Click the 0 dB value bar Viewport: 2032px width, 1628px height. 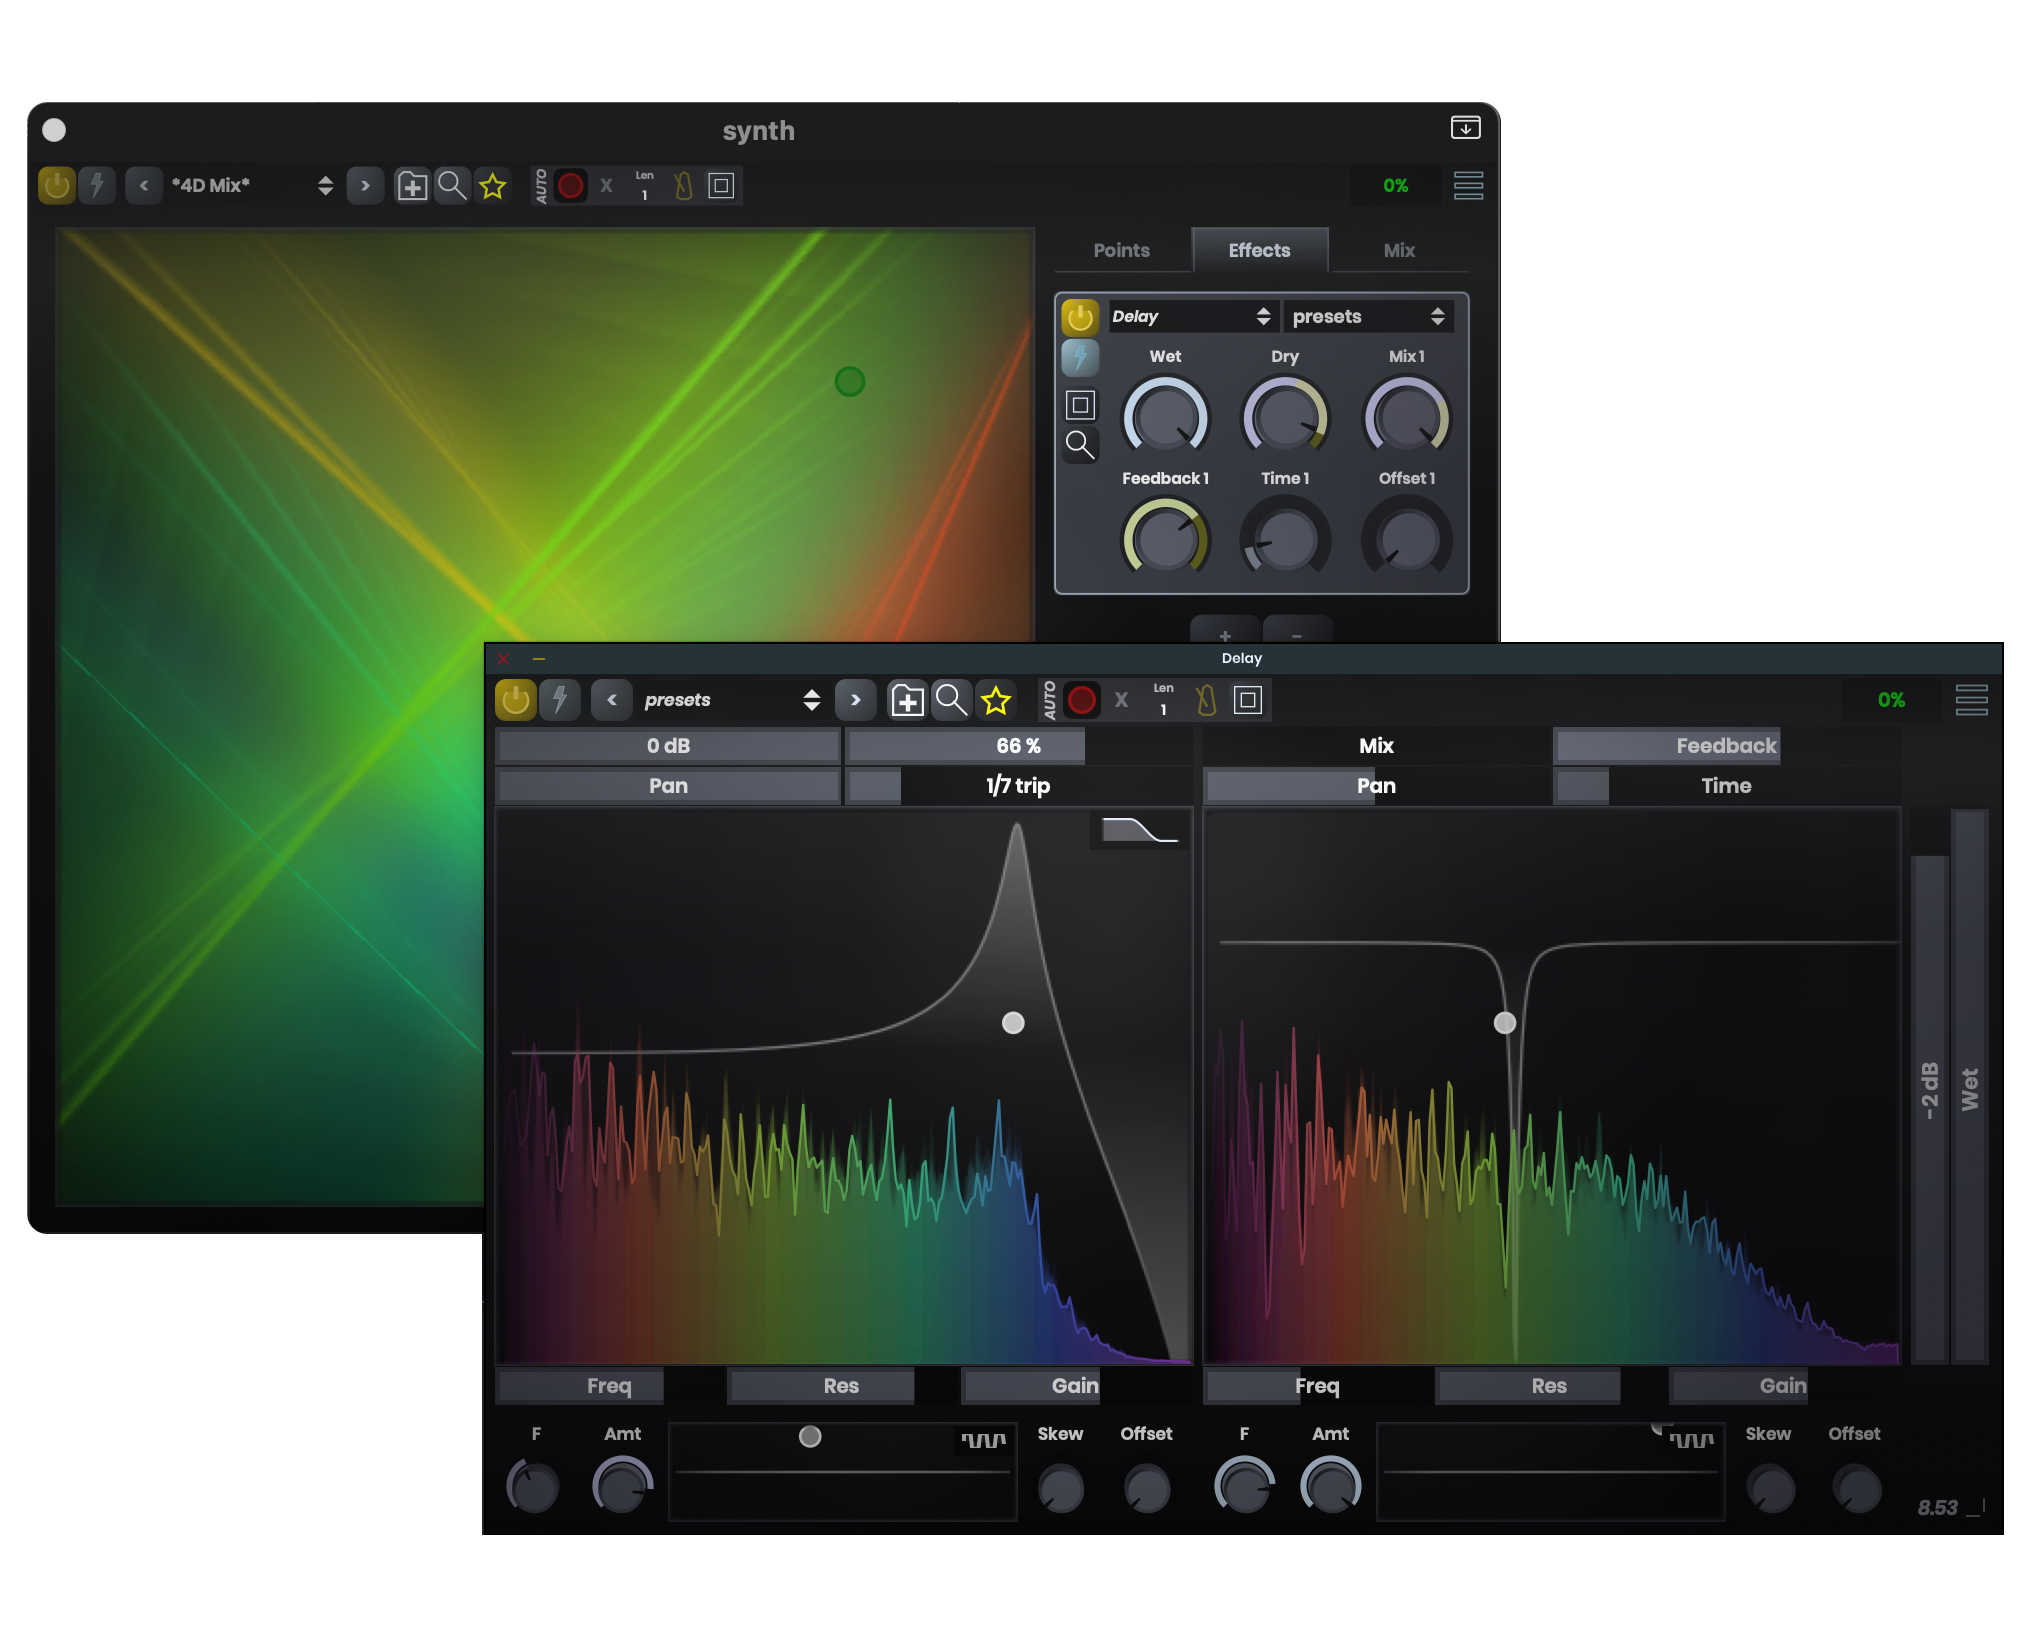pos(668,746)
